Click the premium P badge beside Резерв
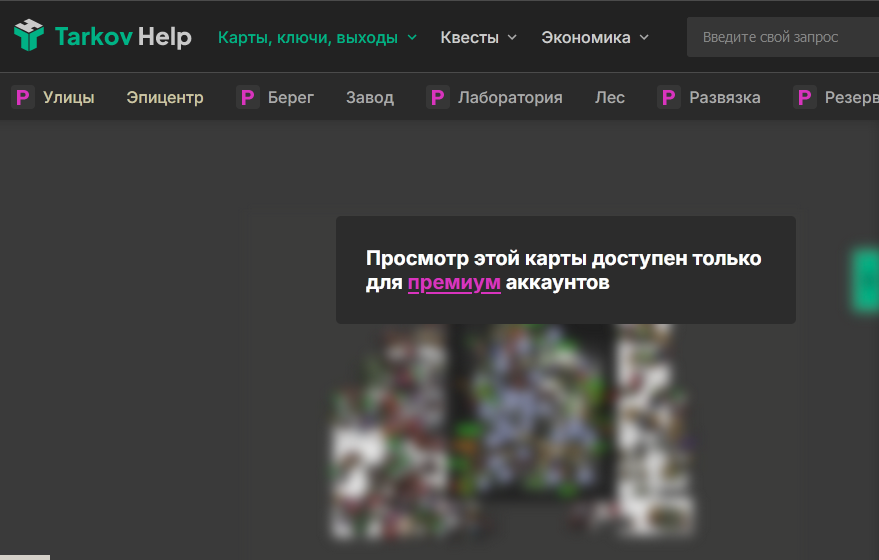Viewport: 879px width, 560px height. (x=804, y=97)
